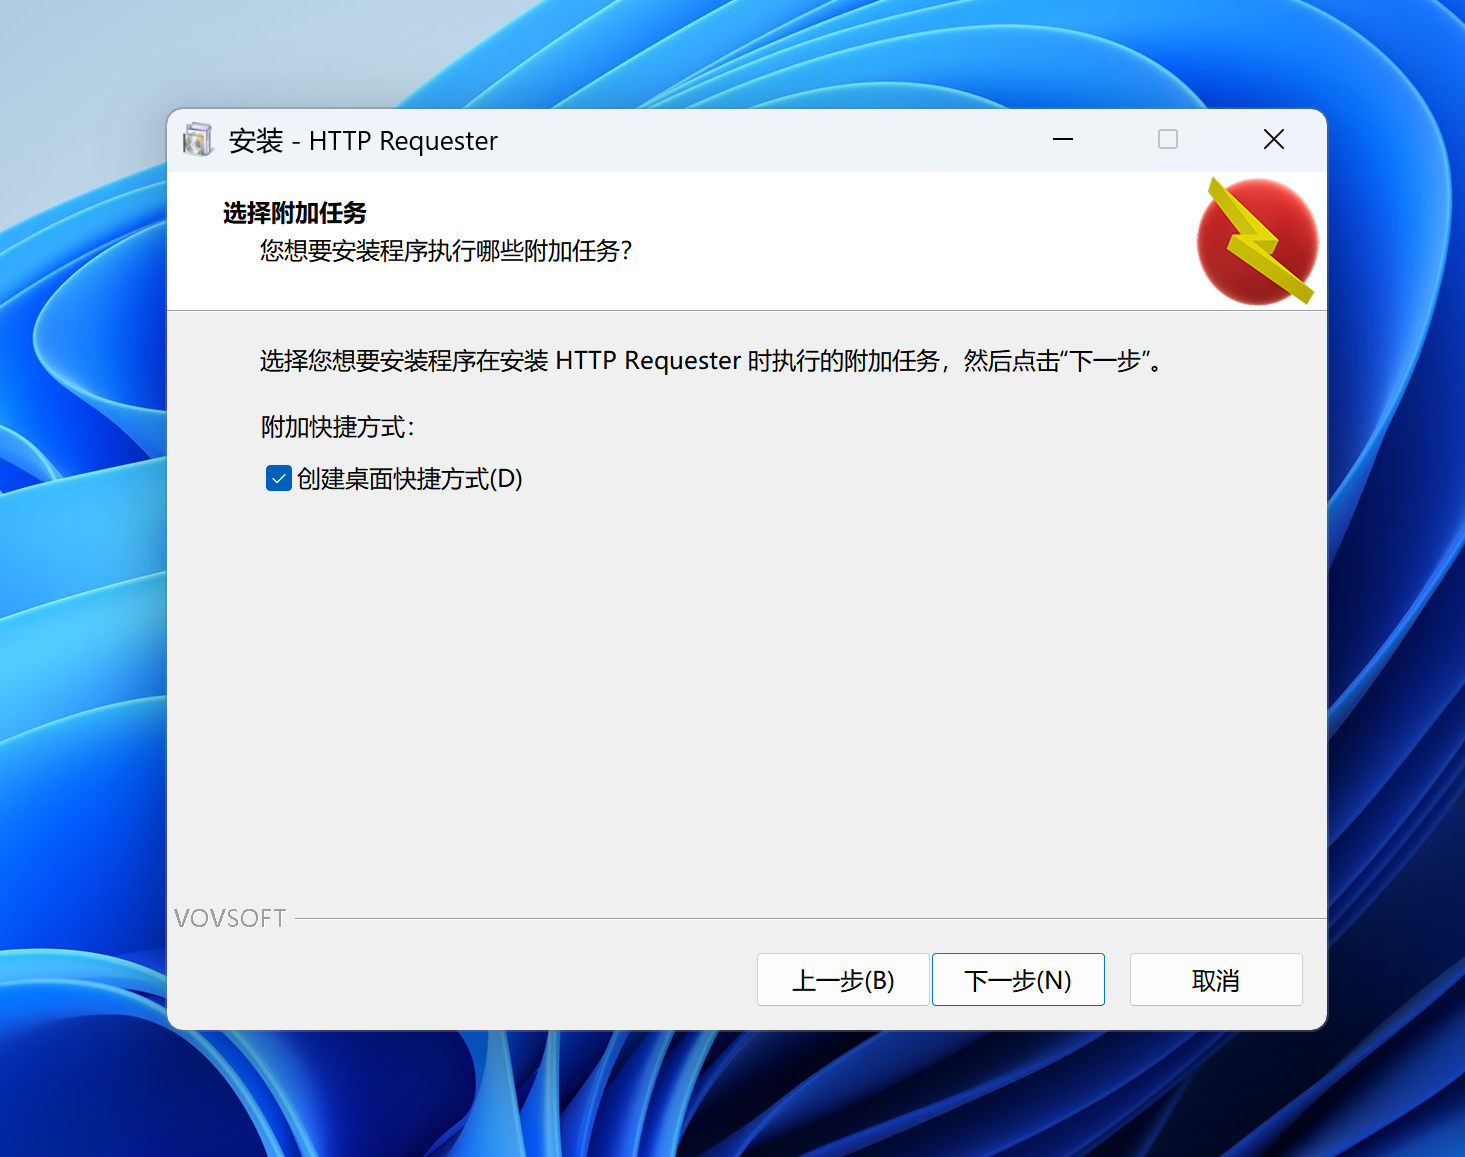Click the blue desktop wallpaper outside the dialog

[x=80, y=600]
